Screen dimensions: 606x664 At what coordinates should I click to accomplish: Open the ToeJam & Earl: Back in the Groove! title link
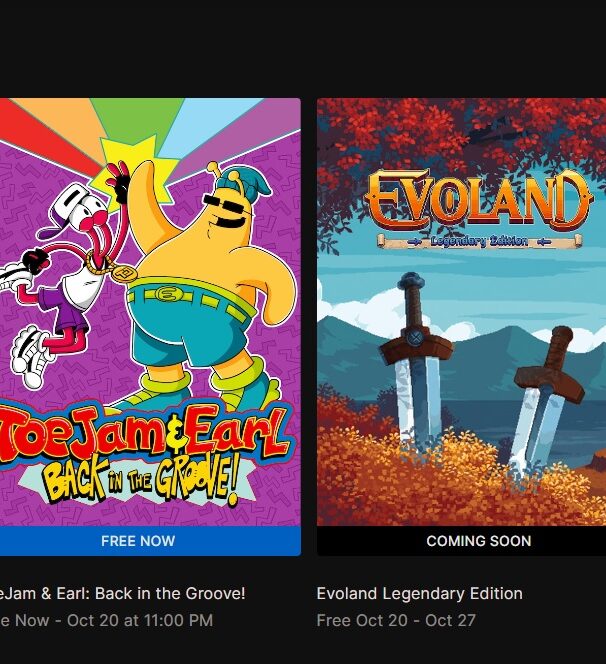123,593
